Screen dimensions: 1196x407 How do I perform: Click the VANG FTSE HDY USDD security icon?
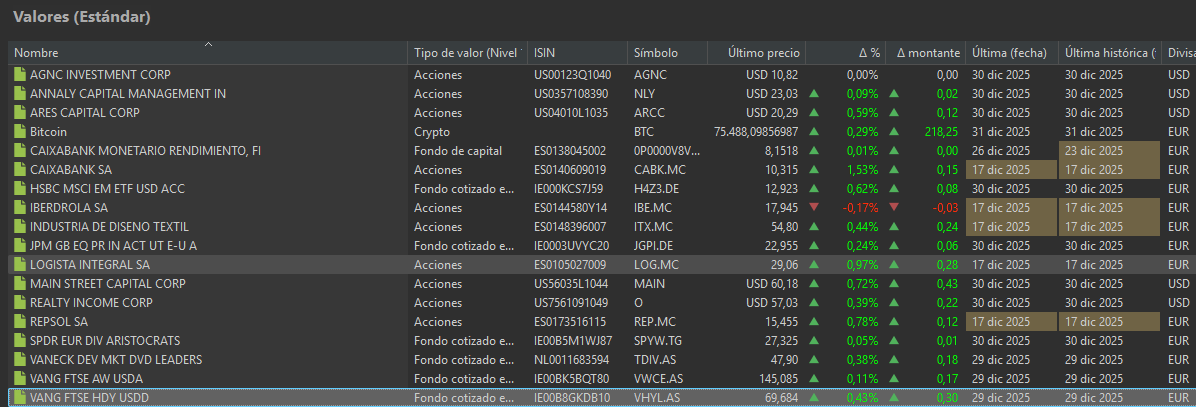pyautogui.click(x=19, y=398)
